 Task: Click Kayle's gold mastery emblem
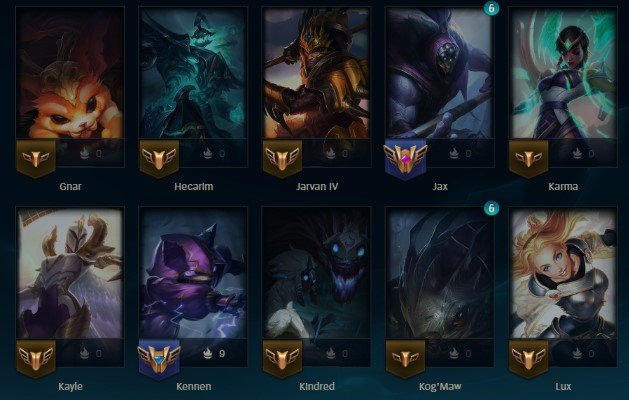point(36,359)
